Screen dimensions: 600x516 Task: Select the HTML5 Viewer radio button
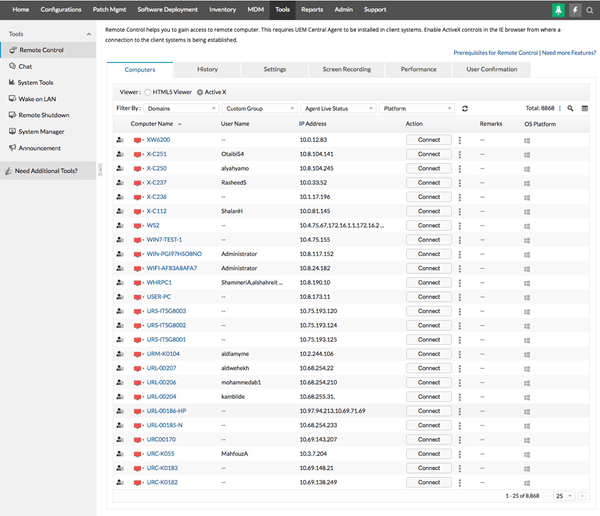[x=149, y=91]
